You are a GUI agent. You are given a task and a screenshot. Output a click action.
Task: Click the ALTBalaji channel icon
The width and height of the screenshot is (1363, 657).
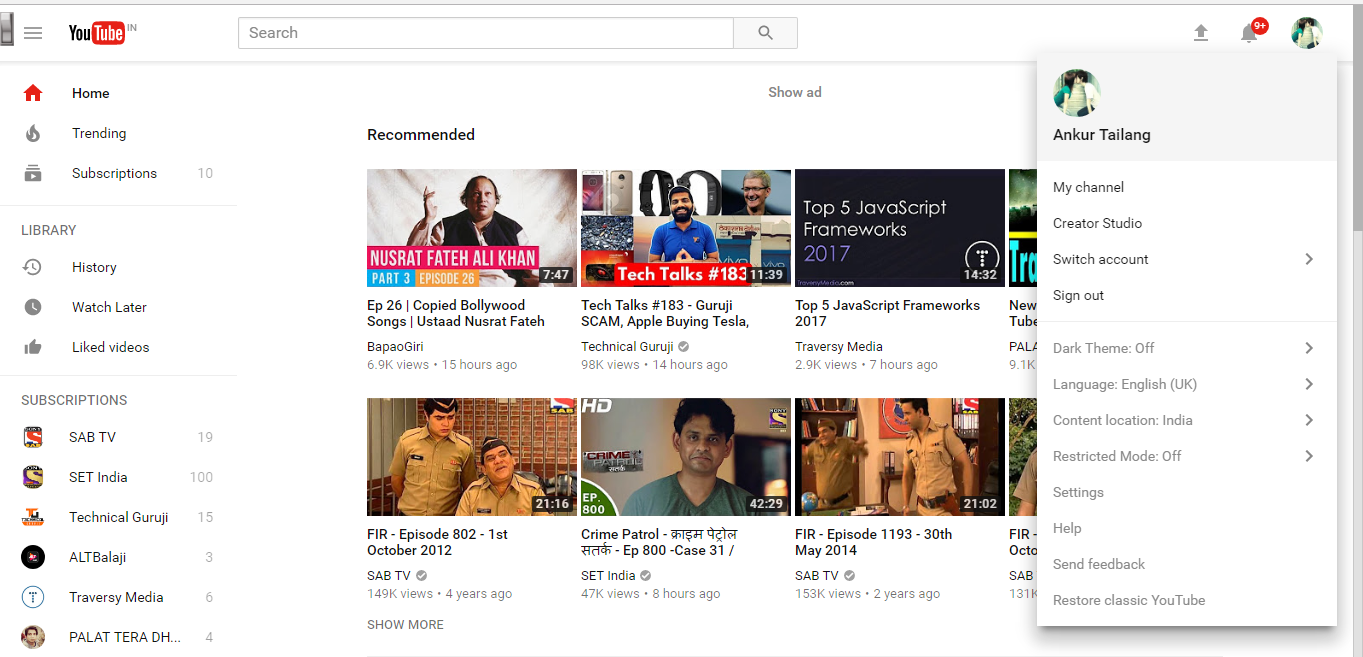(33, 557)
